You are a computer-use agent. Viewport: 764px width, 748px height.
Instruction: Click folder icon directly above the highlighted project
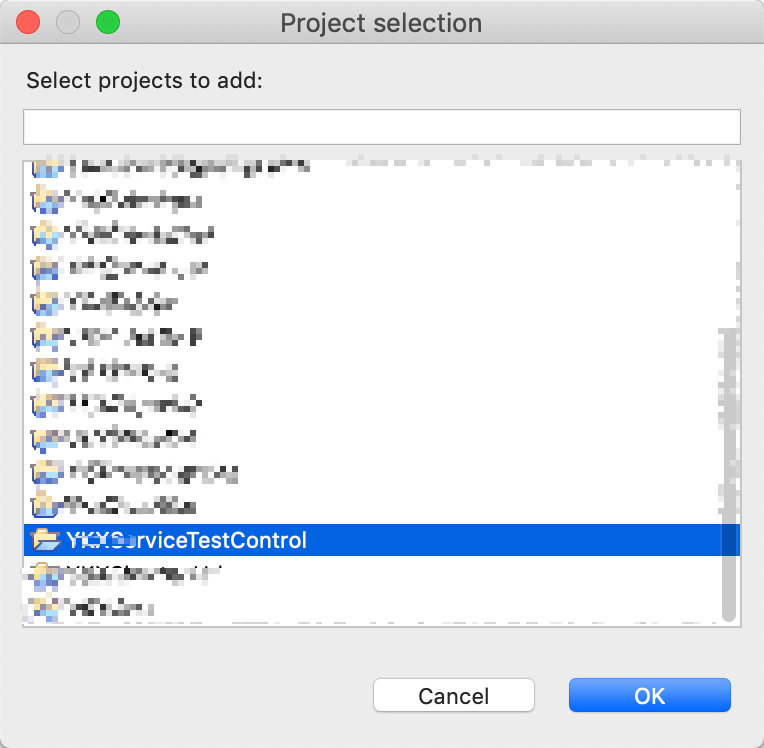coord(45,505)
